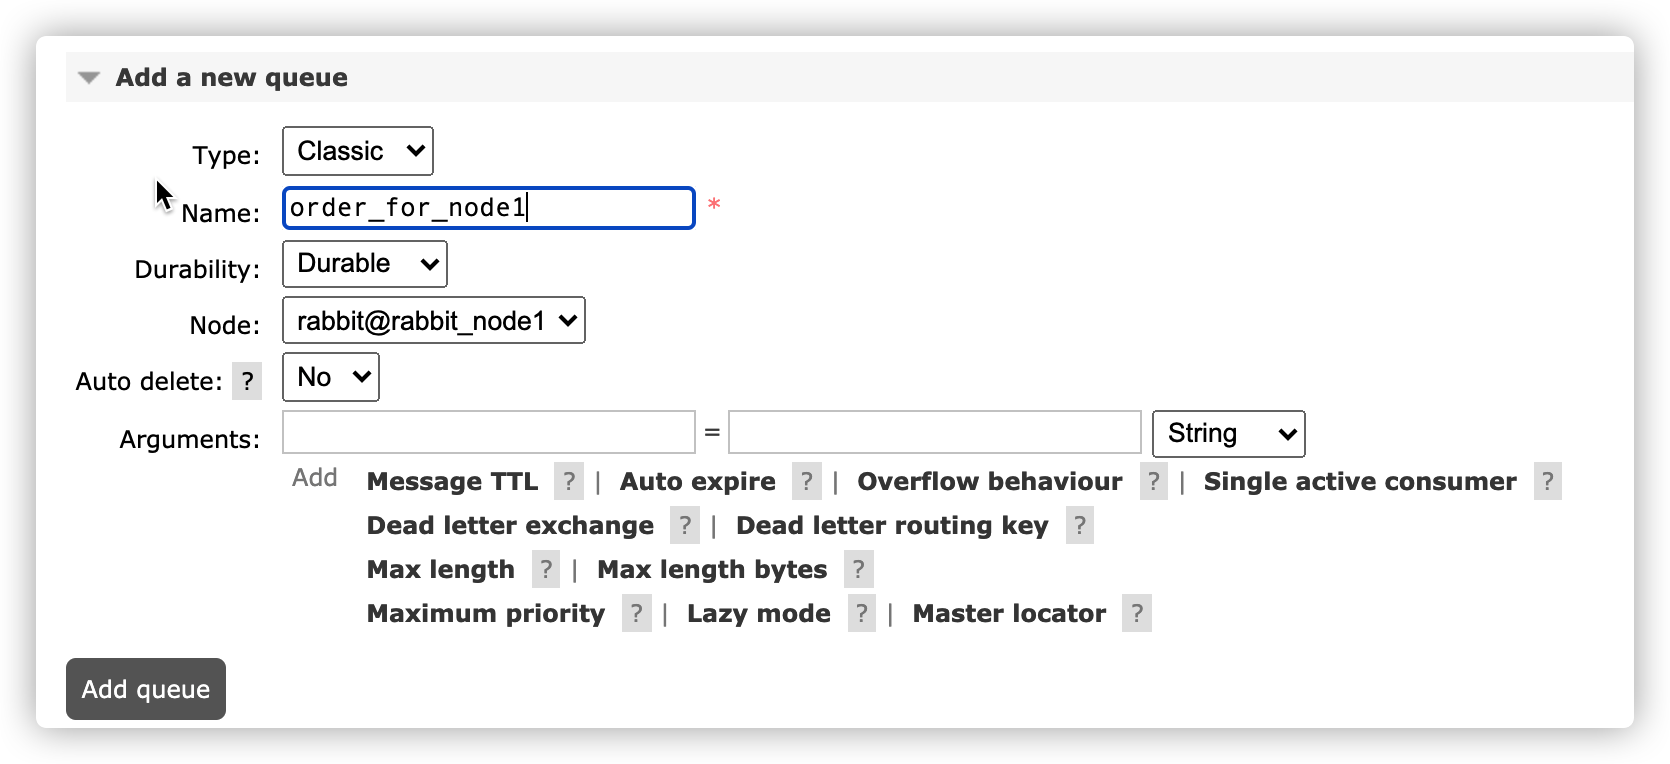Viewport: 1670px width, 764px height.
Task: Click Max length bytes help icon
Action: click(x=858, y=569)
